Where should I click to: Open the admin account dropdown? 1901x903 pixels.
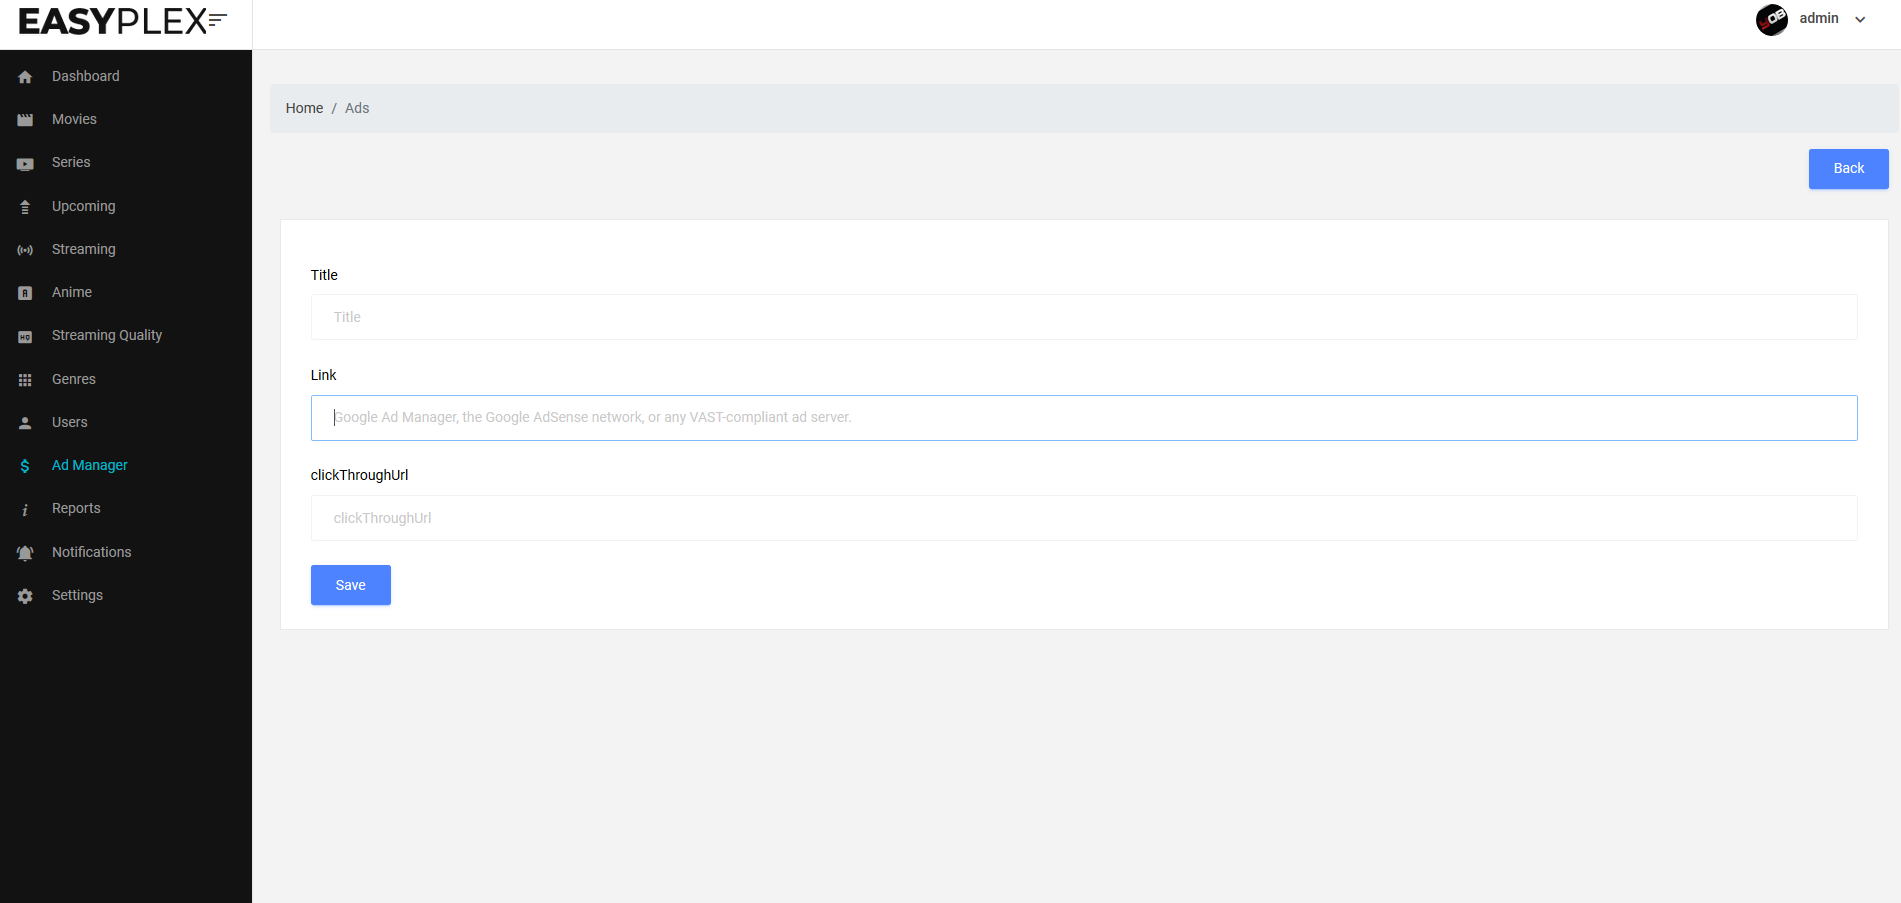(1818, 18)
